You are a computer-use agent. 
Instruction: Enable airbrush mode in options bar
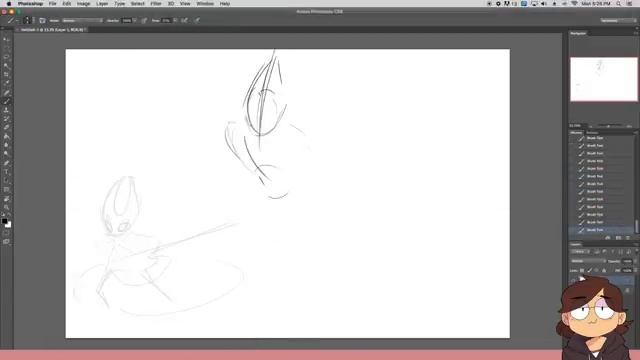185,20
